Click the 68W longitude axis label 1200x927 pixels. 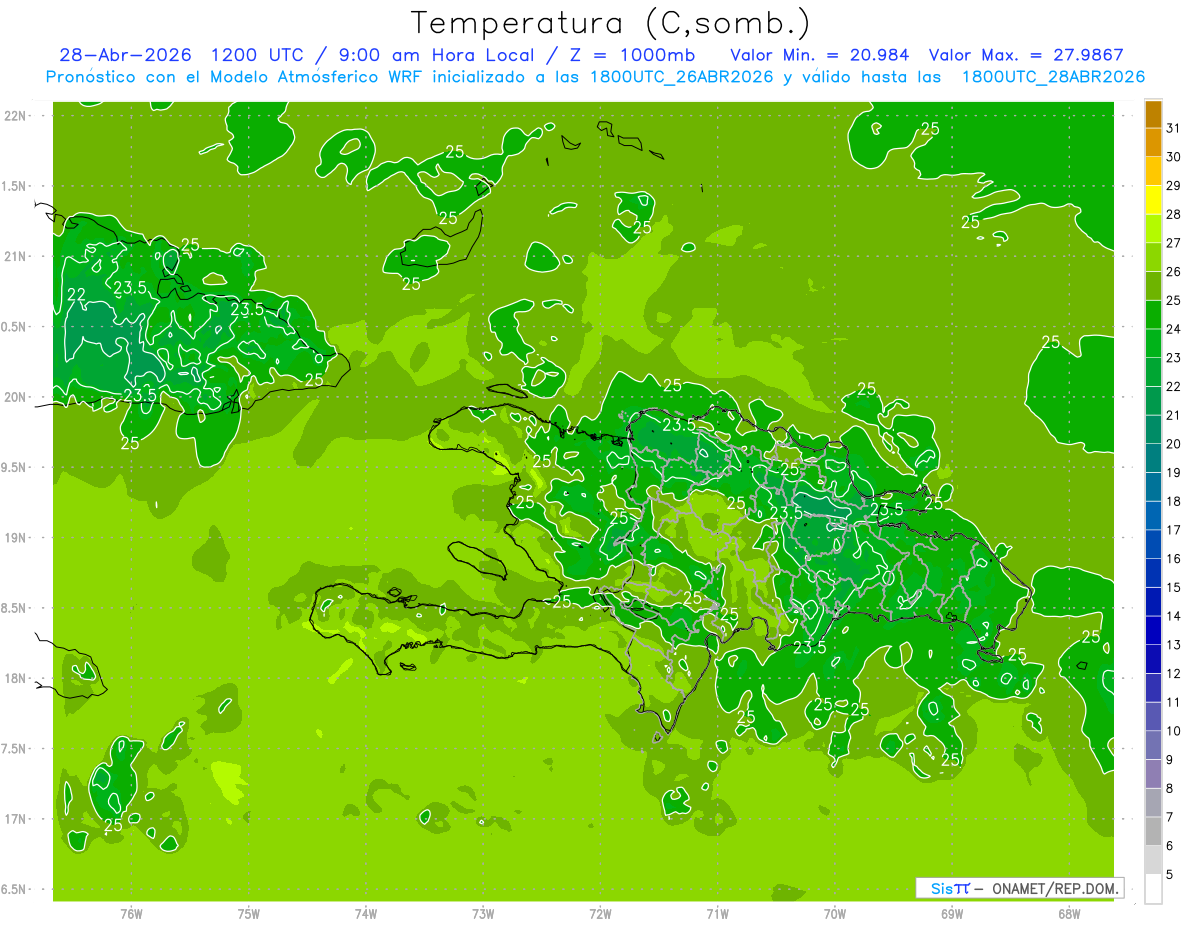[x=1069, y=914]
